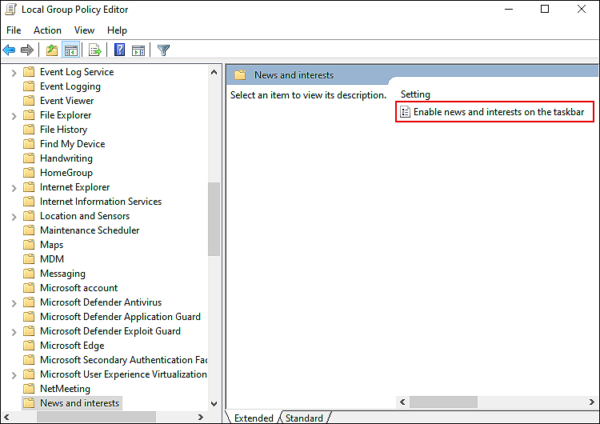Click the Back arrow in toolbar
This screenshot has width=600, height=424.
pos(10,50)
